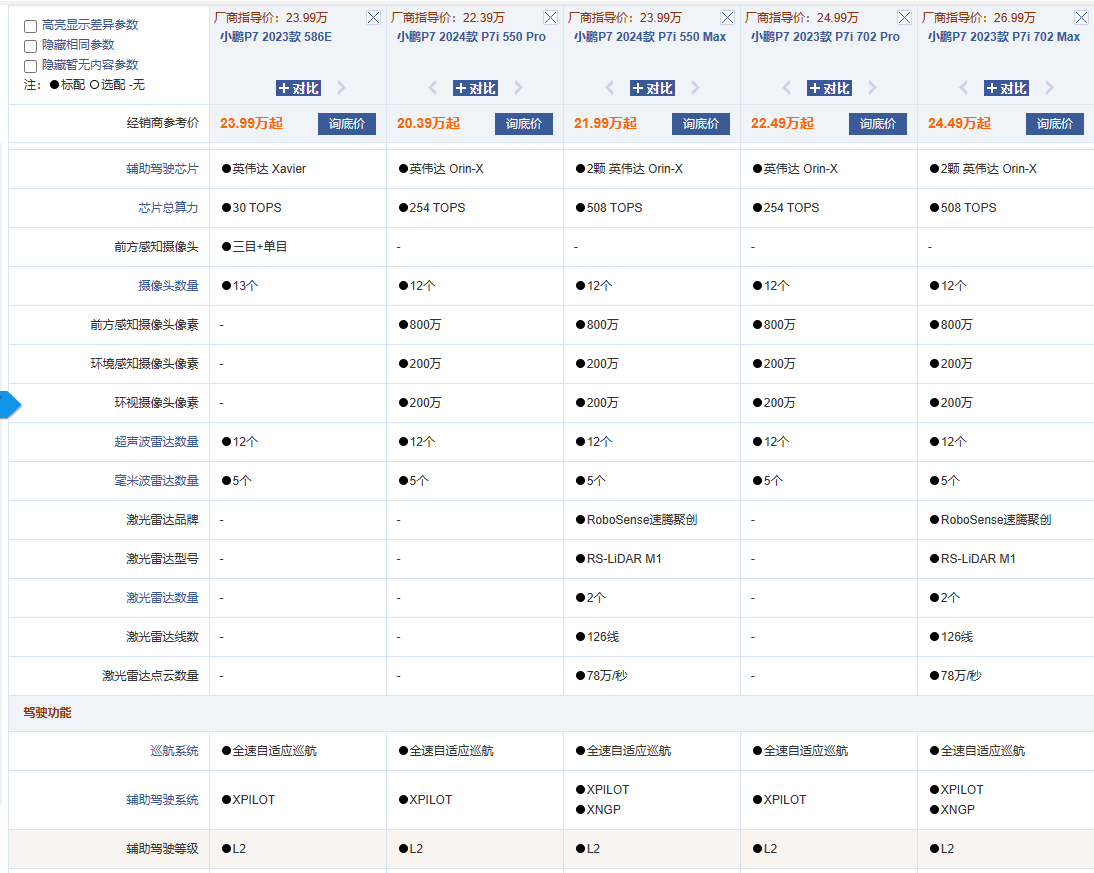Close the P7i 550 Pro comparison column
Viewport: 1094px width, 873px height.
pyautogui.click(x=550, y=17)
